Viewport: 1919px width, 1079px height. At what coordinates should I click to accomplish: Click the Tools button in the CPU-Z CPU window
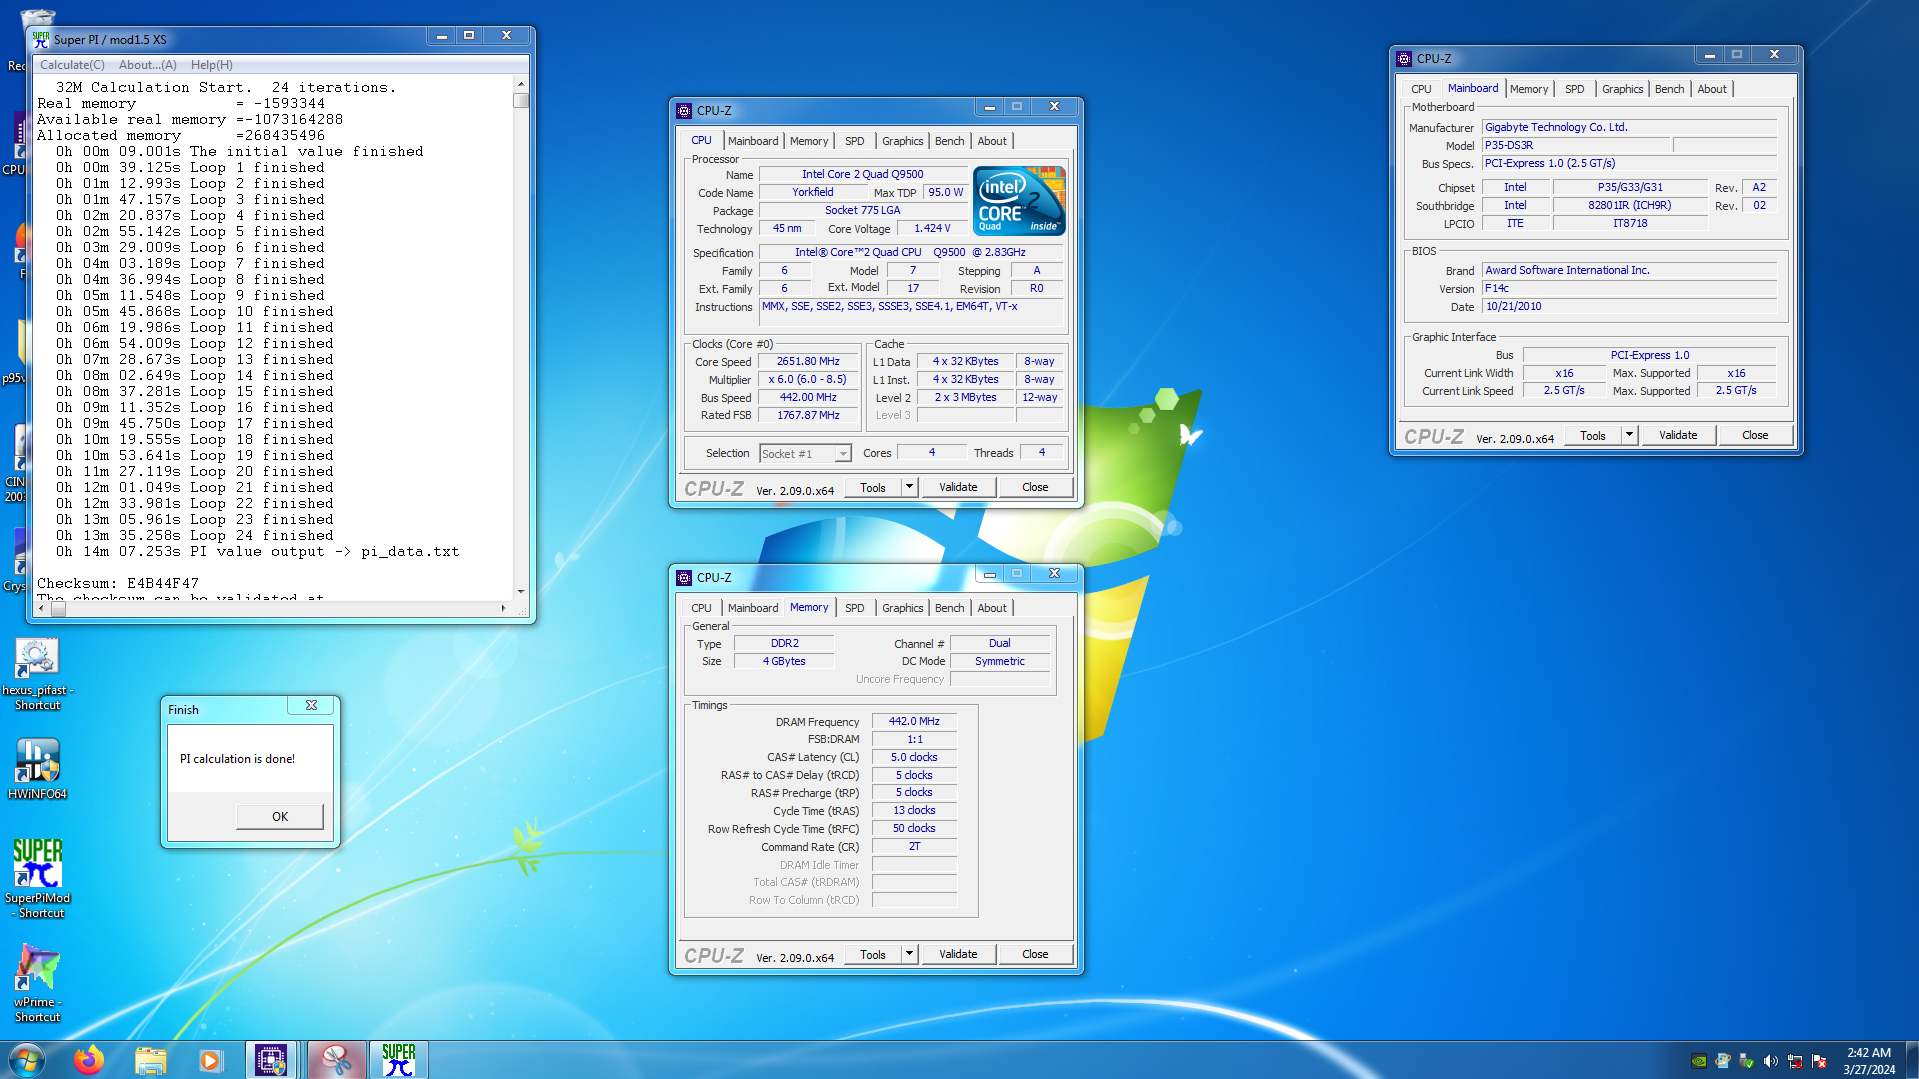pyautogui.click(x=873, y=488)
